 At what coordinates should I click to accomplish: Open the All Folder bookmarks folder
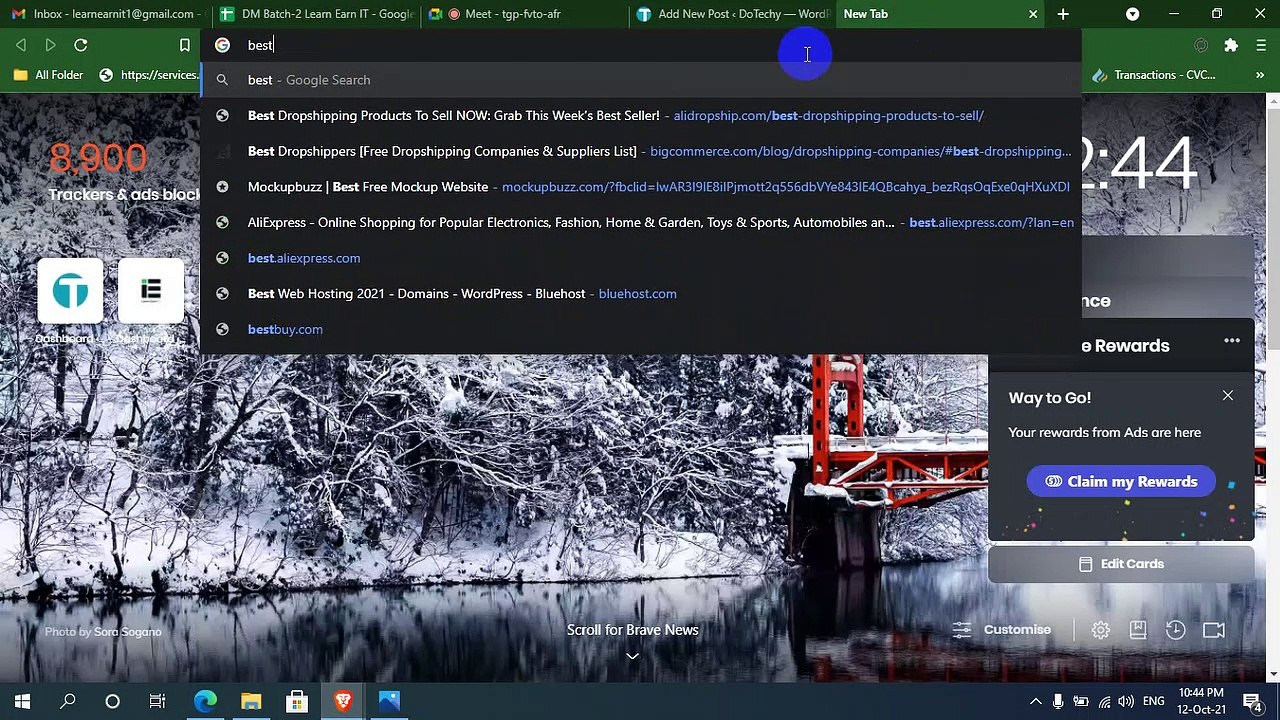[x=48, y=75]
